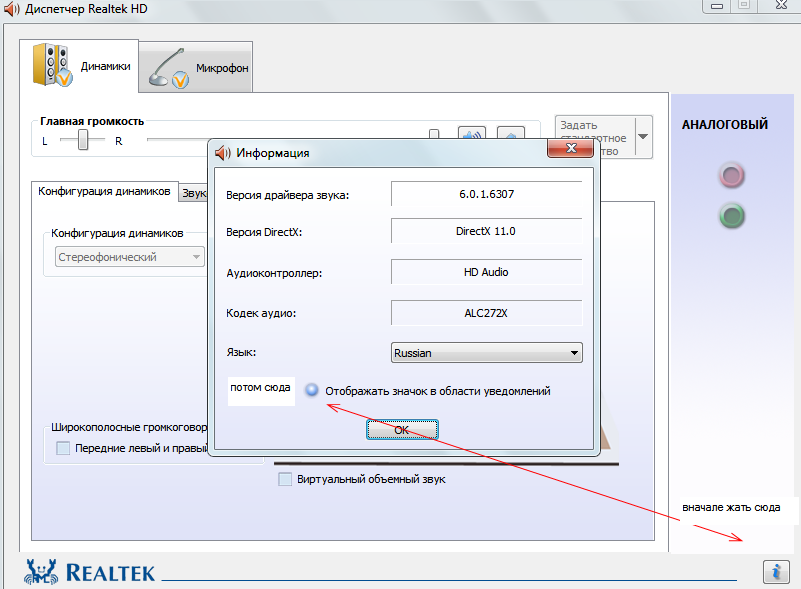The height and width of the screenshot is (589, 801).
Task: Confirm the Информация dialog with OK
Action: tap(402, 430)
